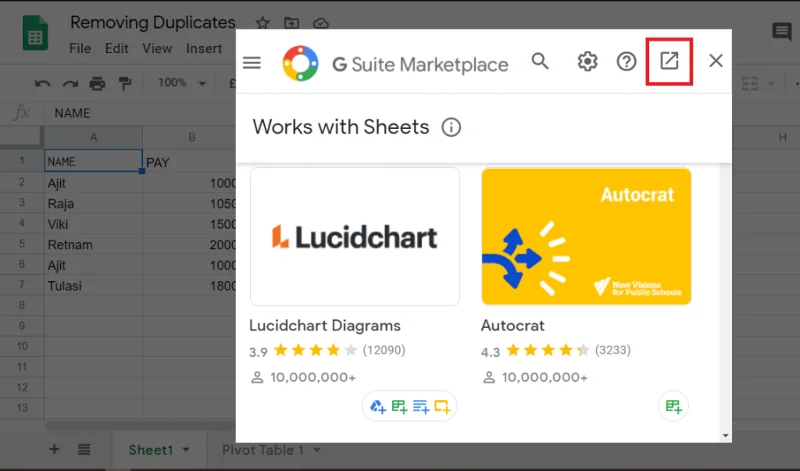800x471 pixels.
Task: Open the 100% zoom dropdown
Action: tap(182, 83)
